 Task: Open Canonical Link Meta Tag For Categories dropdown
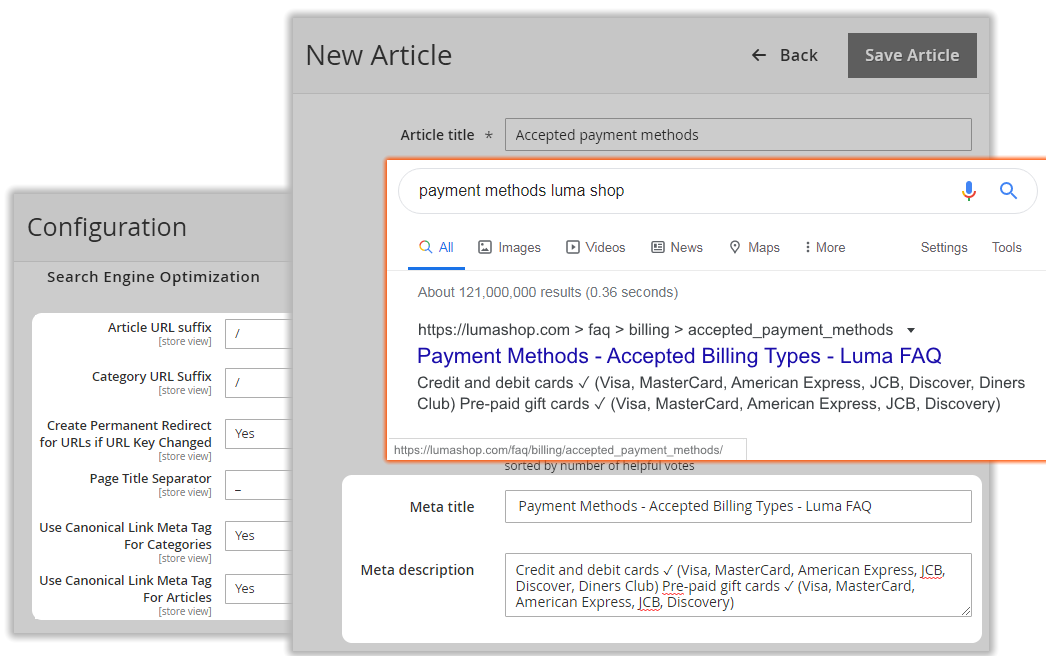[x=259, y=536]
